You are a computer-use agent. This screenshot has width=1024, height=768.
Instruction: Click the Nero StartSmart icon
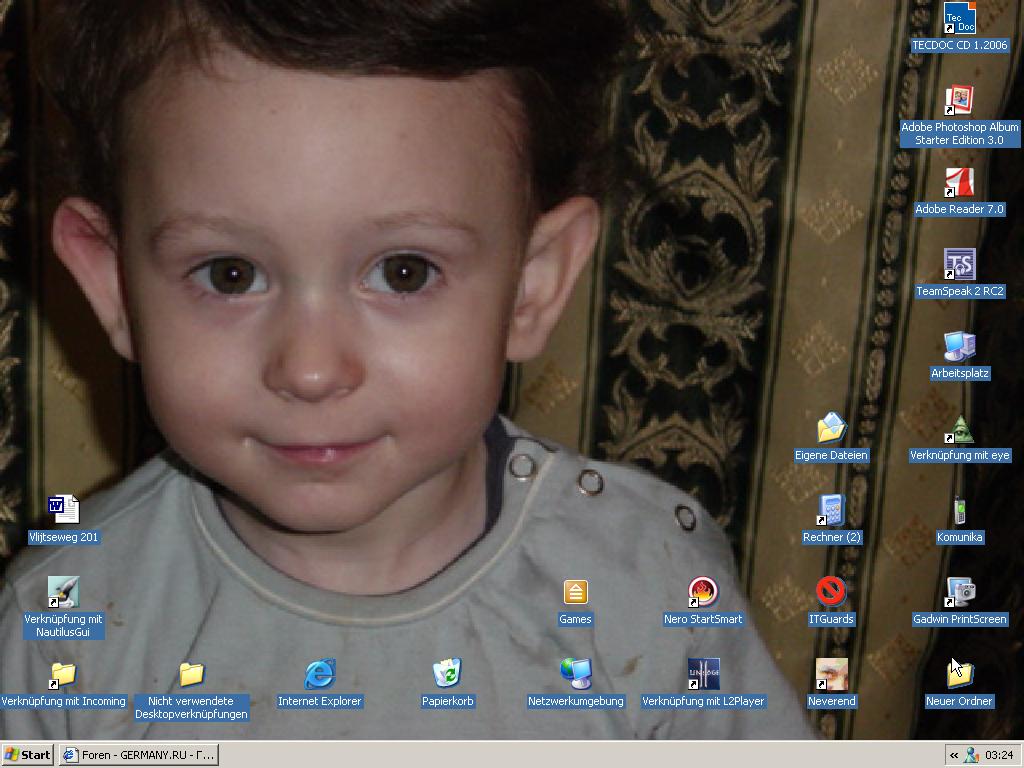click(x=703, y=593)
